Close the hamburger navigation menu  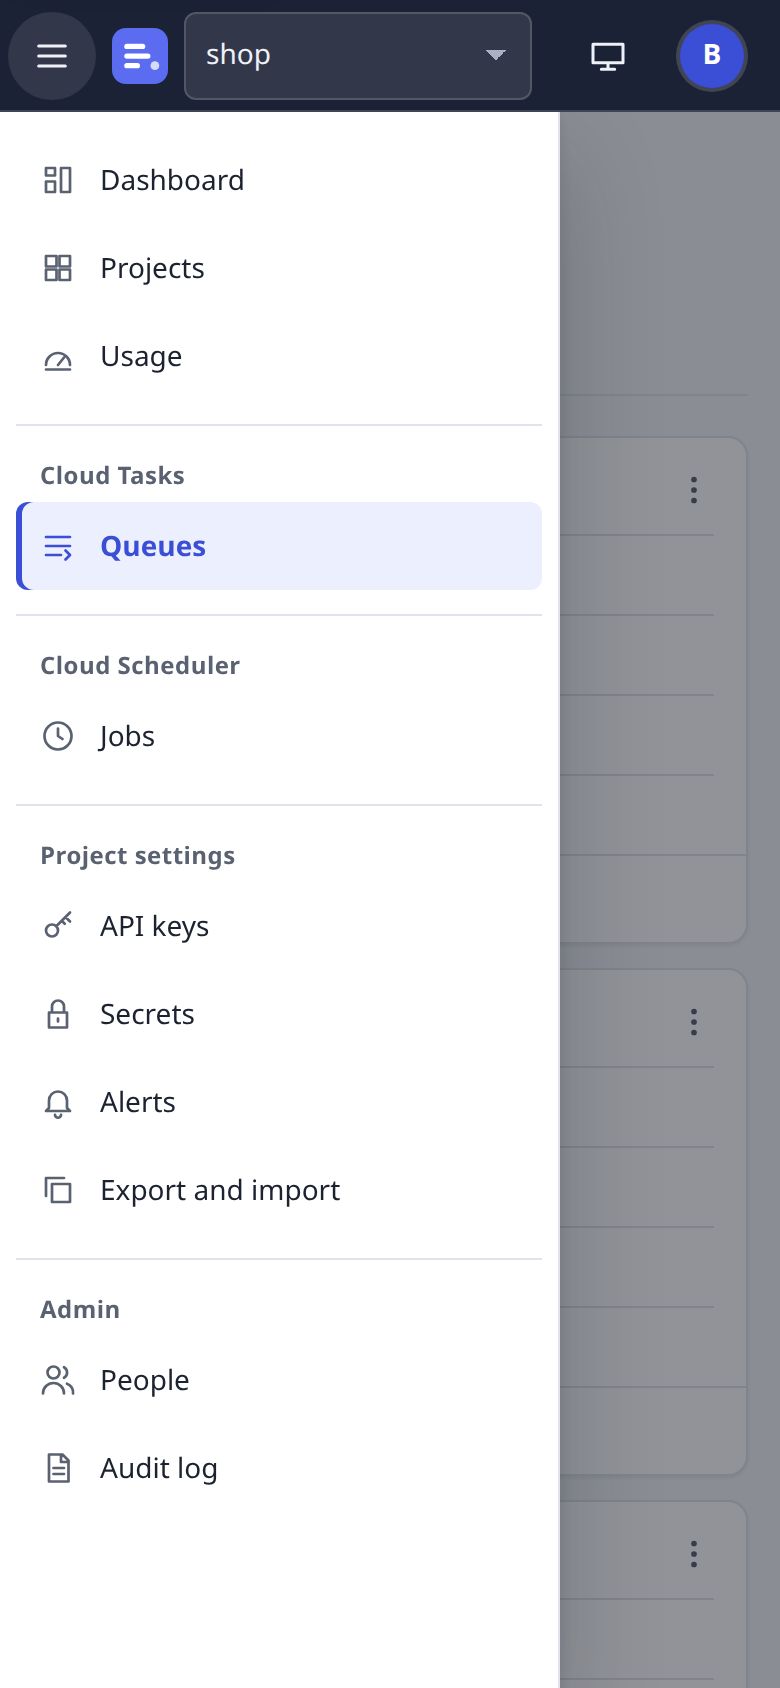(x=52, y=56)
